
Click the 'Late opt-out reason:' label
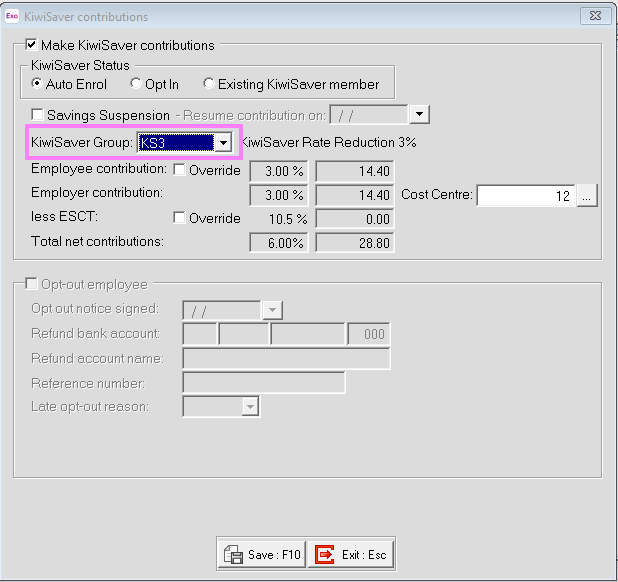[x=90, y=406]
